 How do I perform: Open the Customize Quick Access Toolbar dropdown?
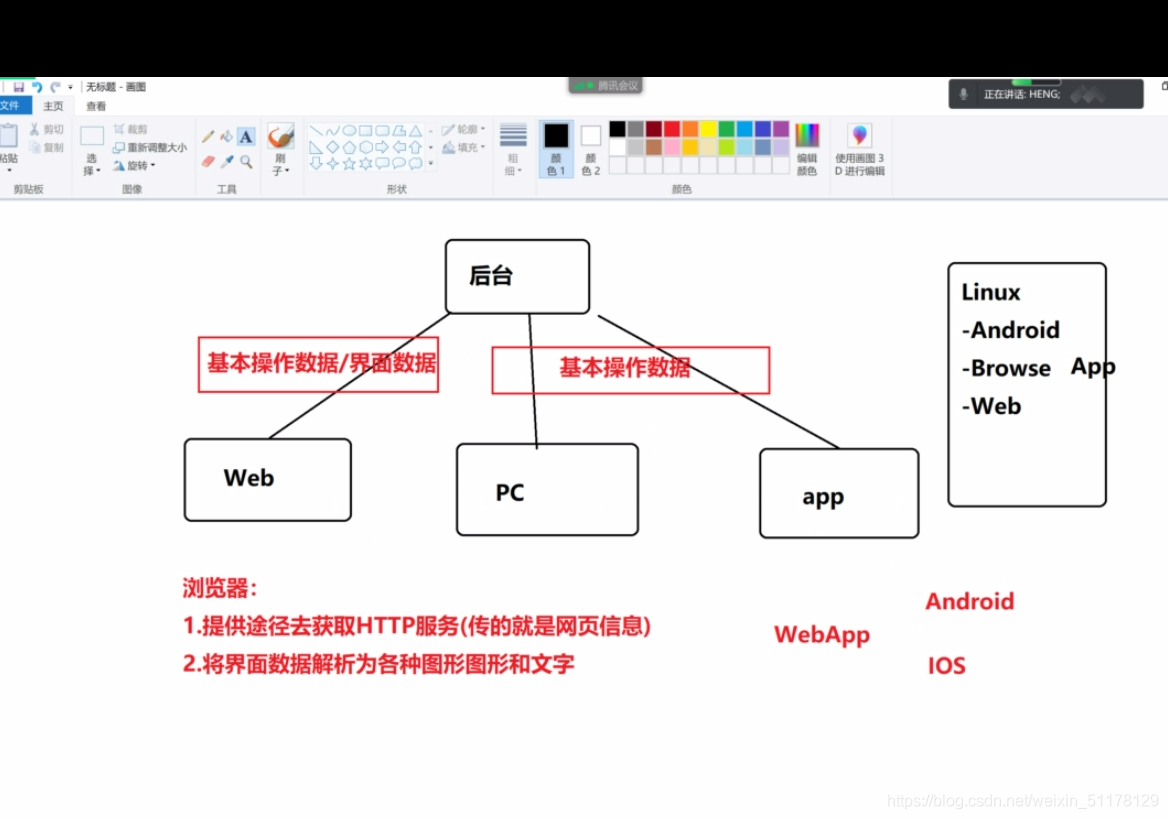click(71, 87)
